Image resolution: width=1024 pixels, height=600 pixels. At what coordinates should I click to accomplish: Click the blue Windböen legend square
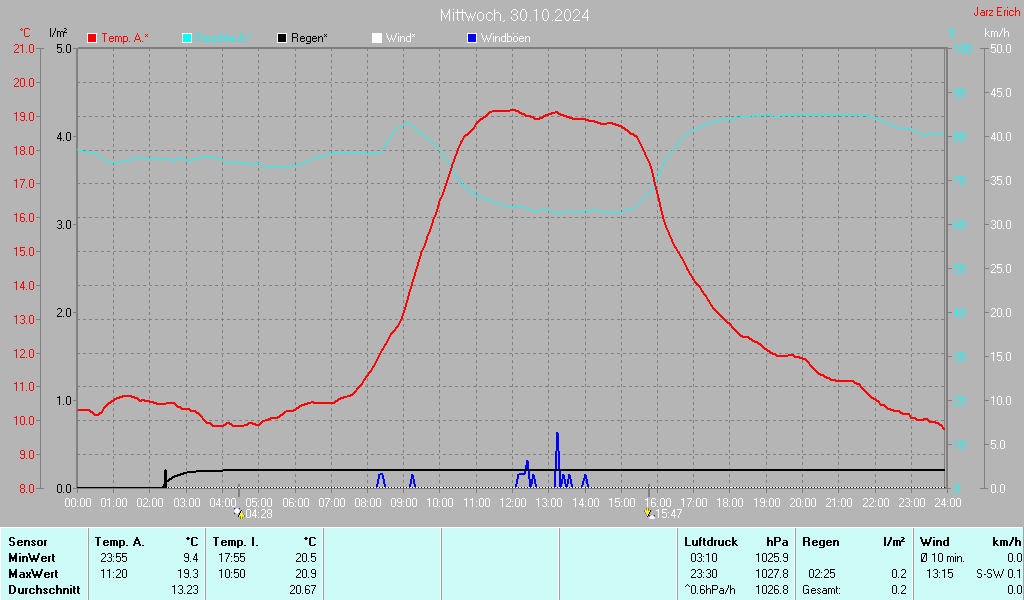pos(472,38)
